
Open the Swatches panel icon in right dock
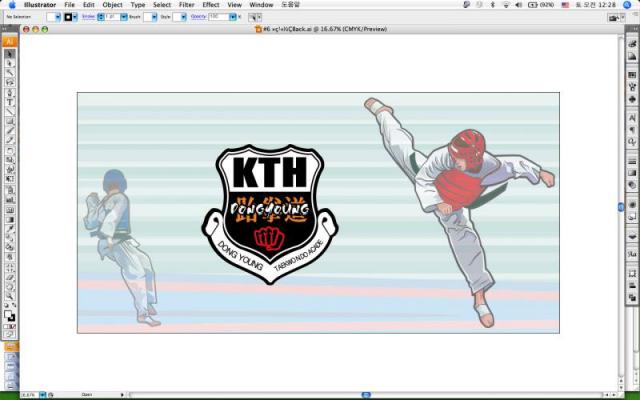[x=632, y=75]
